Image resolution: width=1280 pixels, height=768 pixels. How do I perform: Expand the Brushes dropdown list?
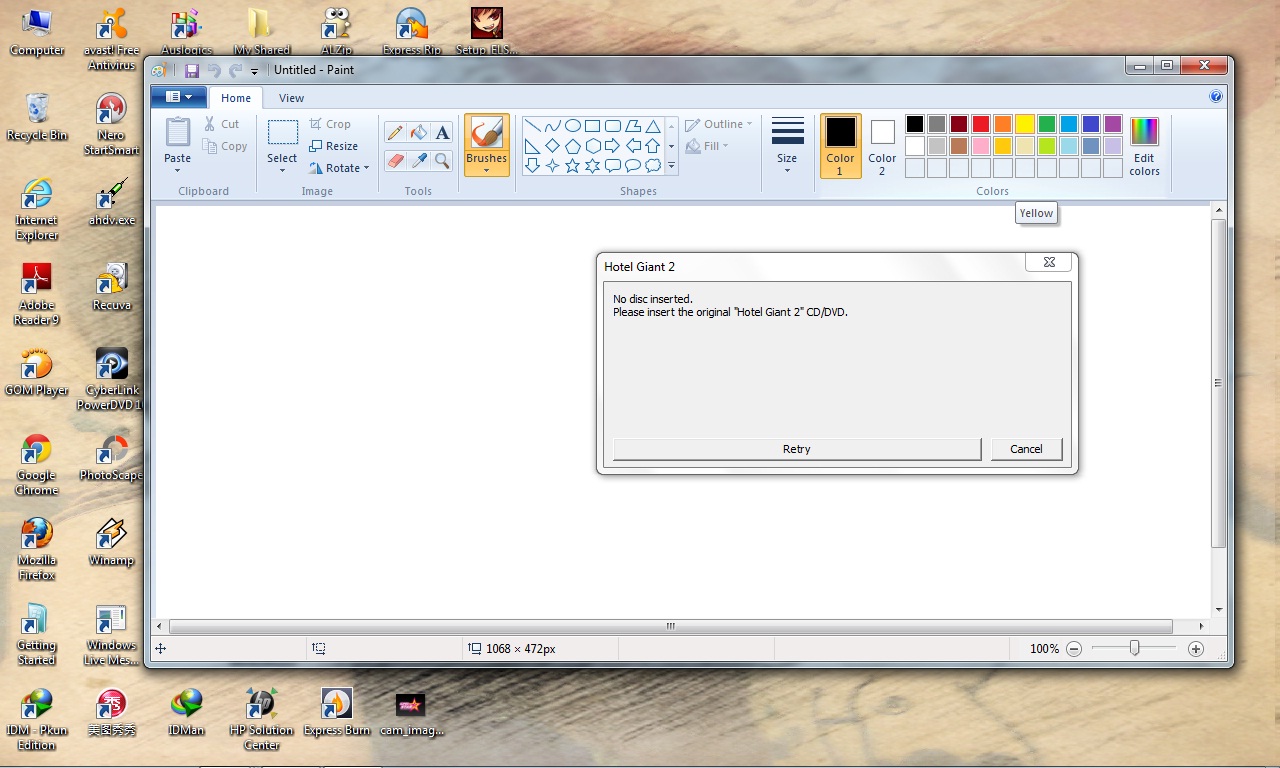(x=486, y=170)
